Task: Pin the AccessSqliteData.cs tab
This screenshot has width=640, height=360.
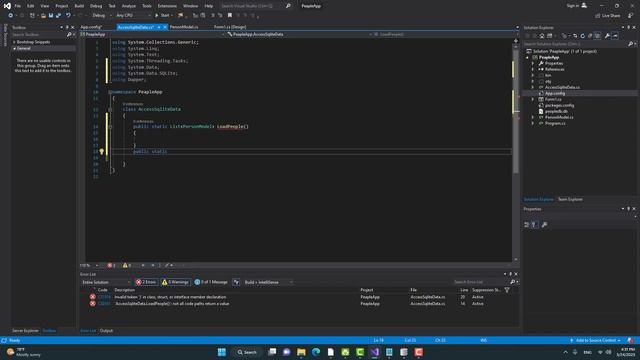Action: point(159,27)
